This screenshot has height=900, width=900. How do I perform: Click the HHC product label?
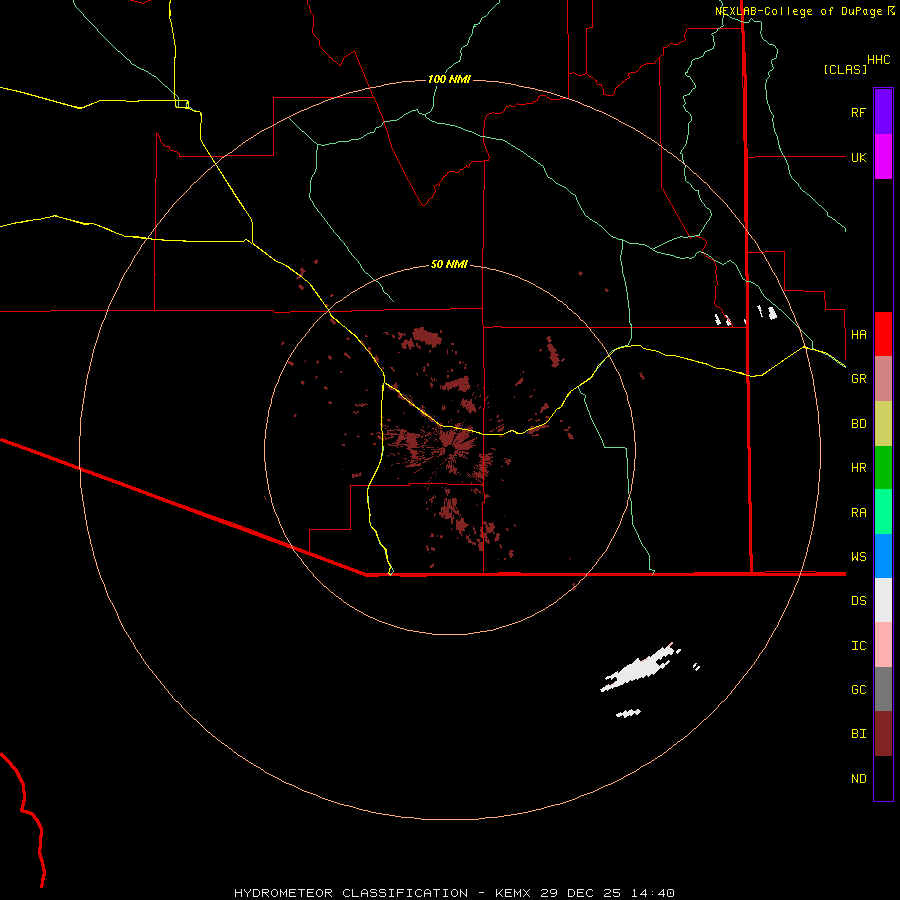click(878, 60)
